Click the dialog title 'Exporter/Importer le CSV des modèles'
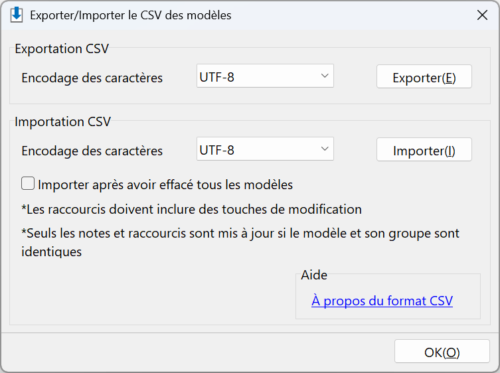Image resolution: width=500 pixels, height=373 pixels. [131, 15]
